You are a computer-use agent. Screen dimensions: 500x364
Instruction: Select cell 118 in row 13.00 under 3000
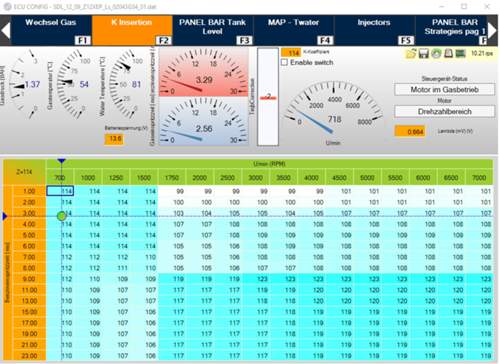click(255, 301)
